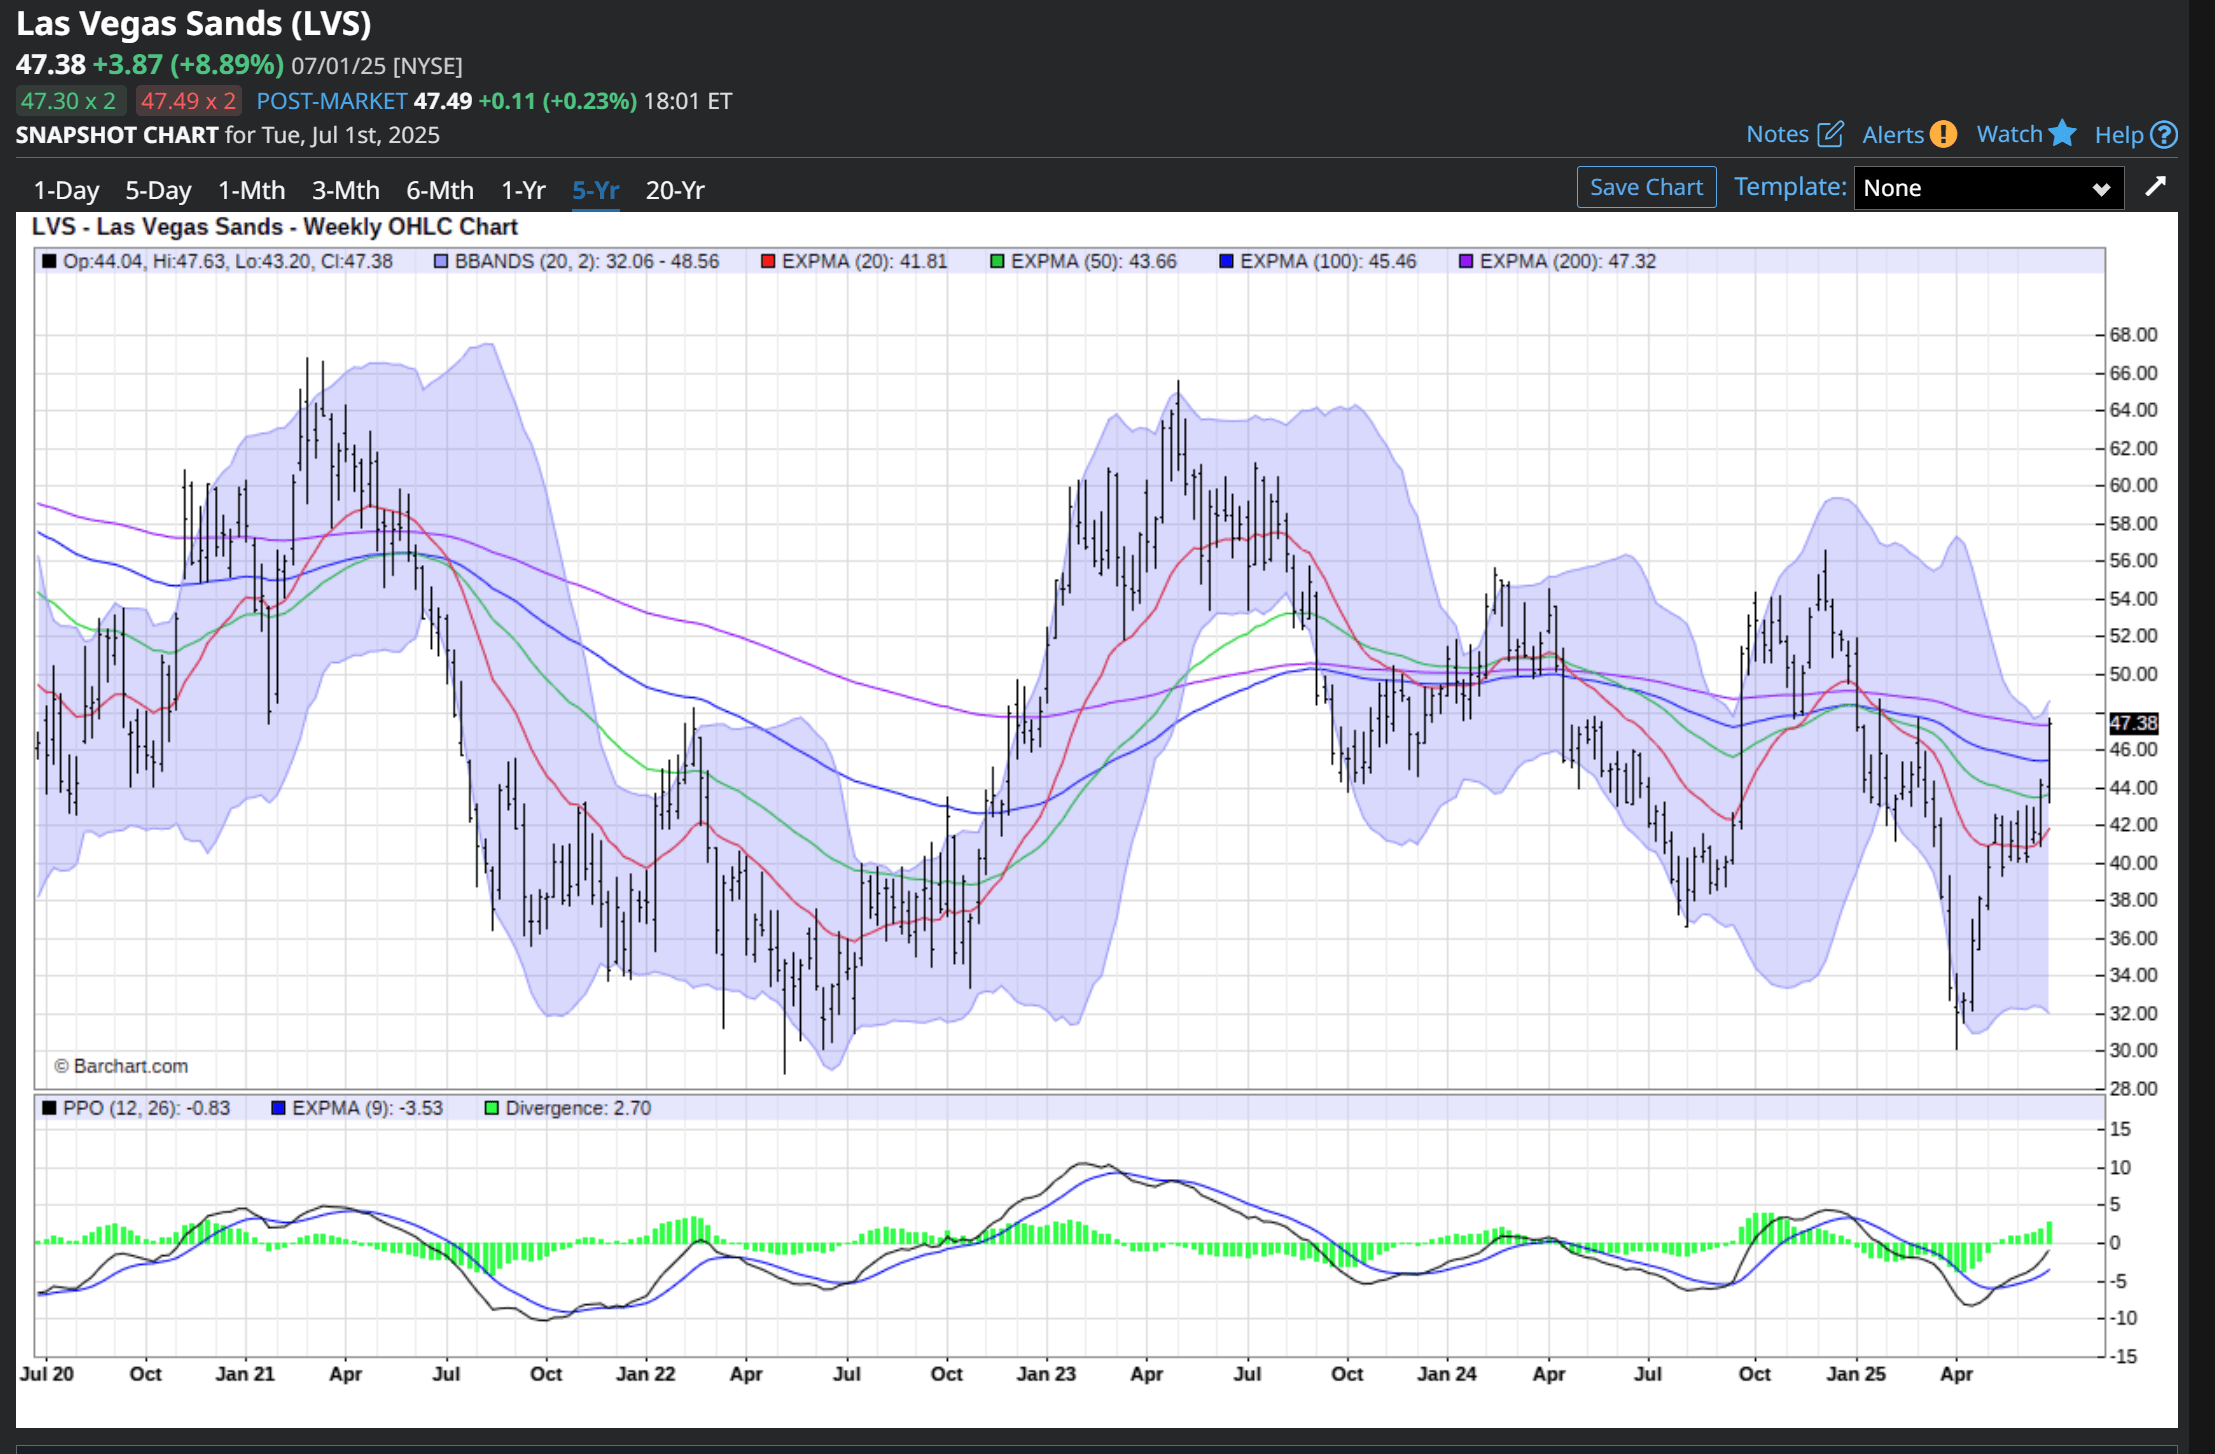Click the expand chart arrow icon

point(2156,187)
